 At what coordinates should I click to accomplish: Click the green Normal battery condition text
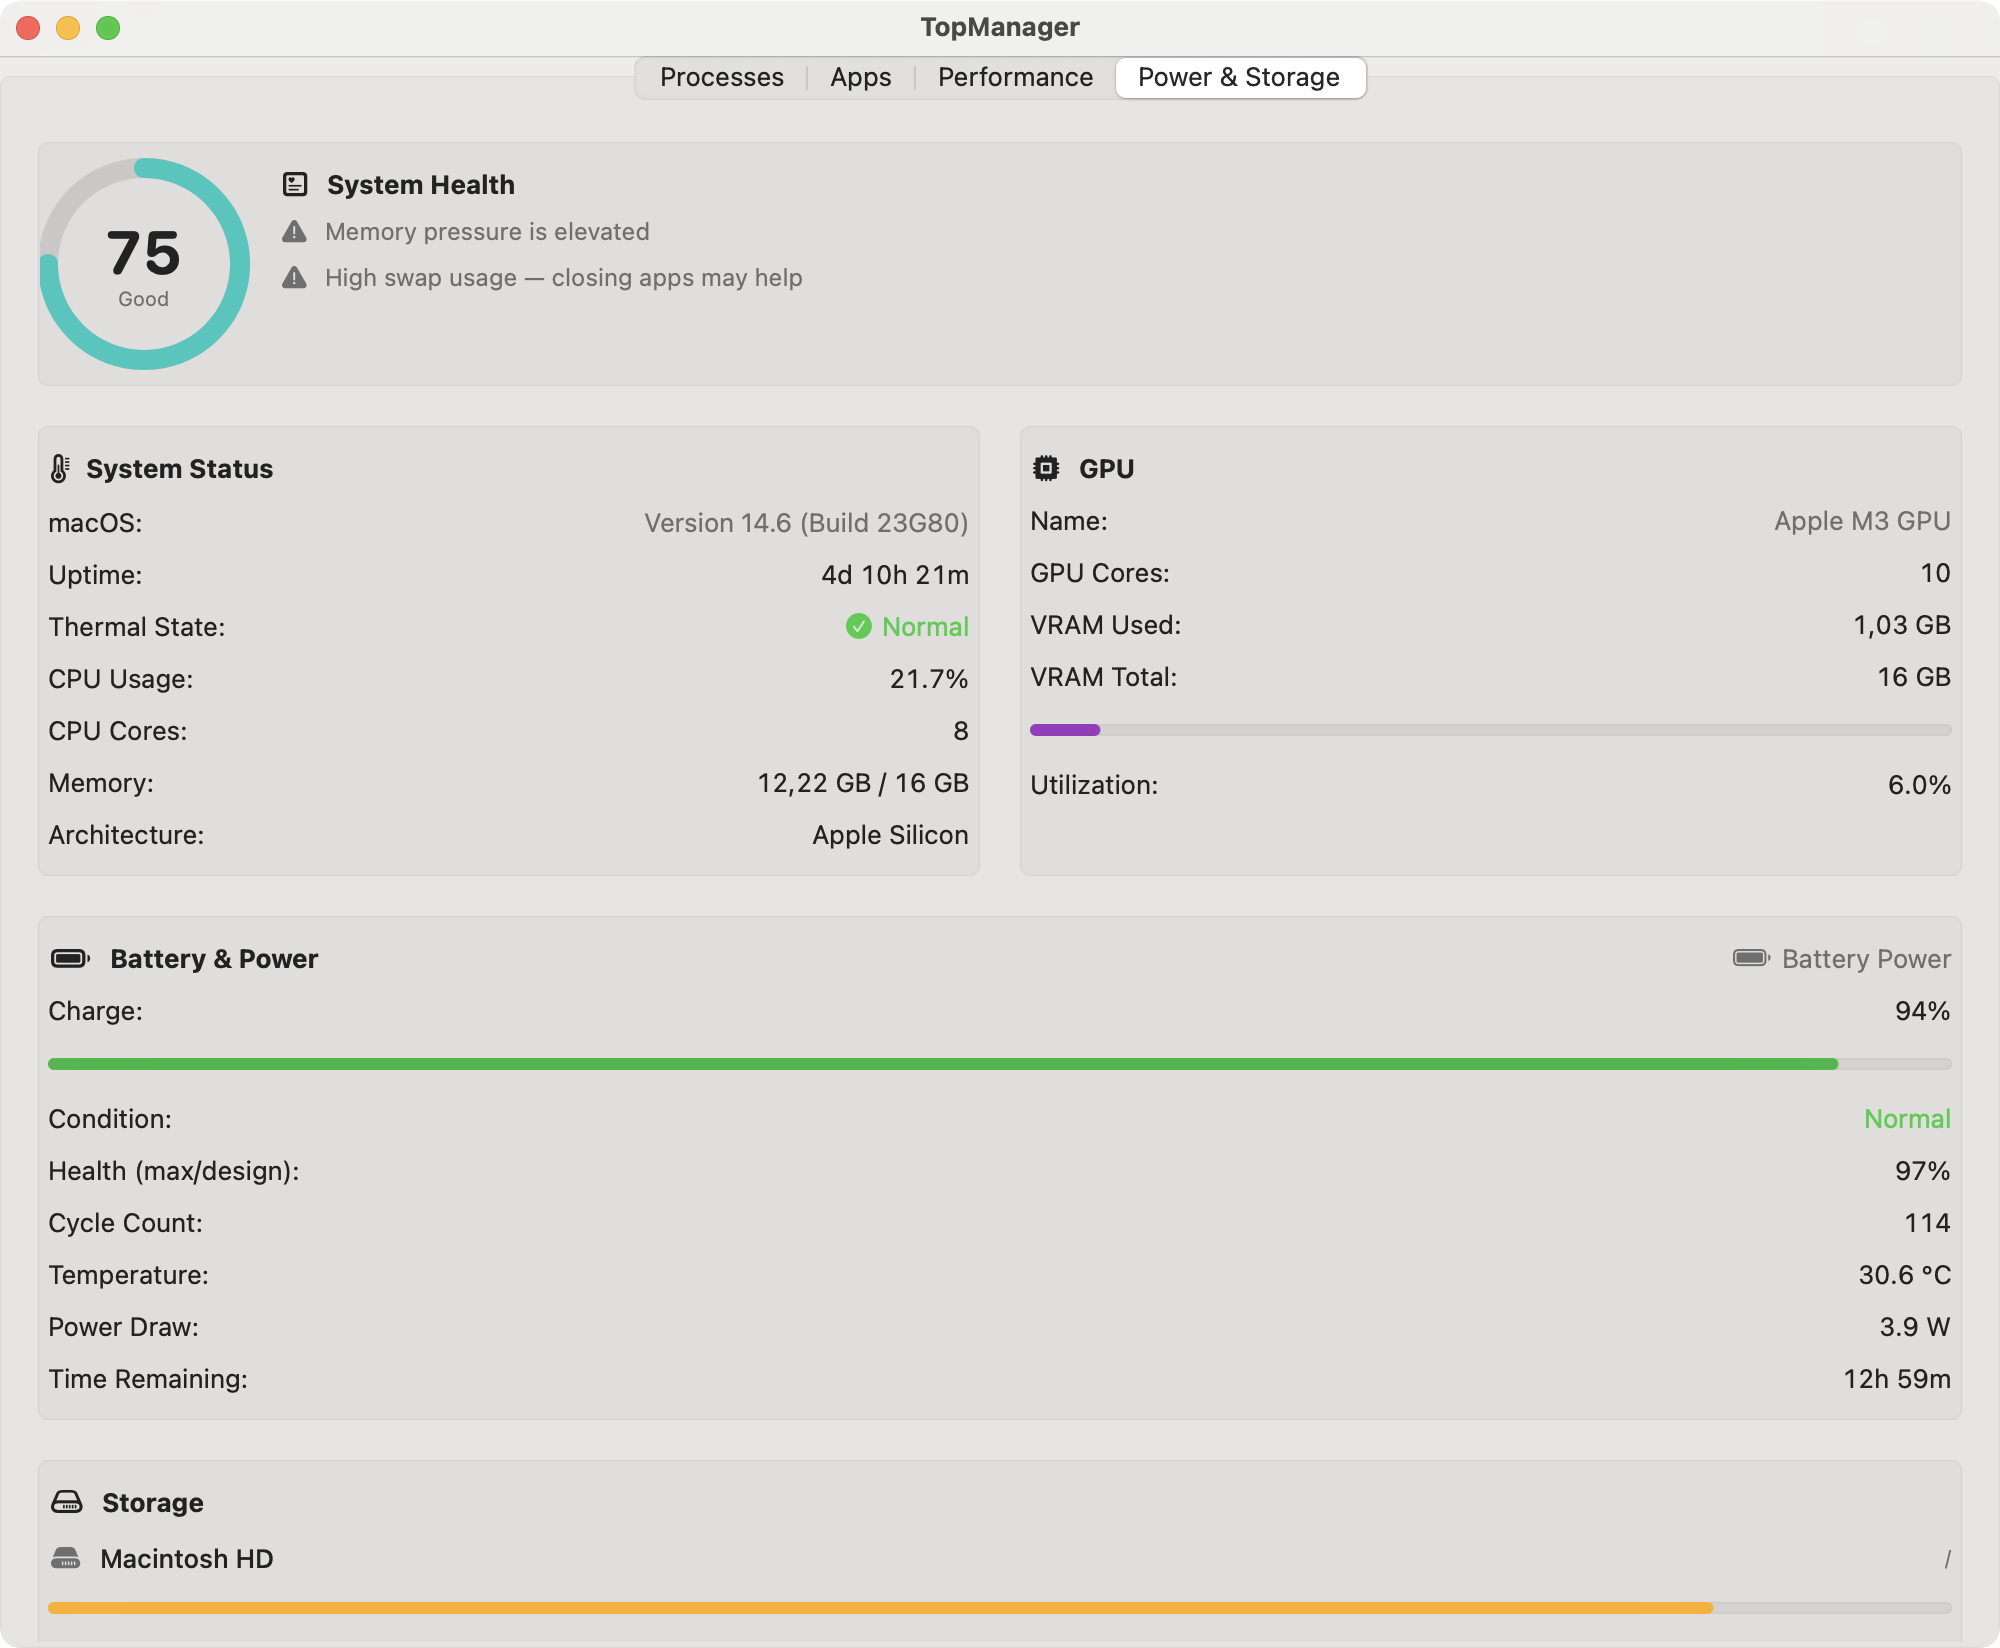pos(1907,1118)
